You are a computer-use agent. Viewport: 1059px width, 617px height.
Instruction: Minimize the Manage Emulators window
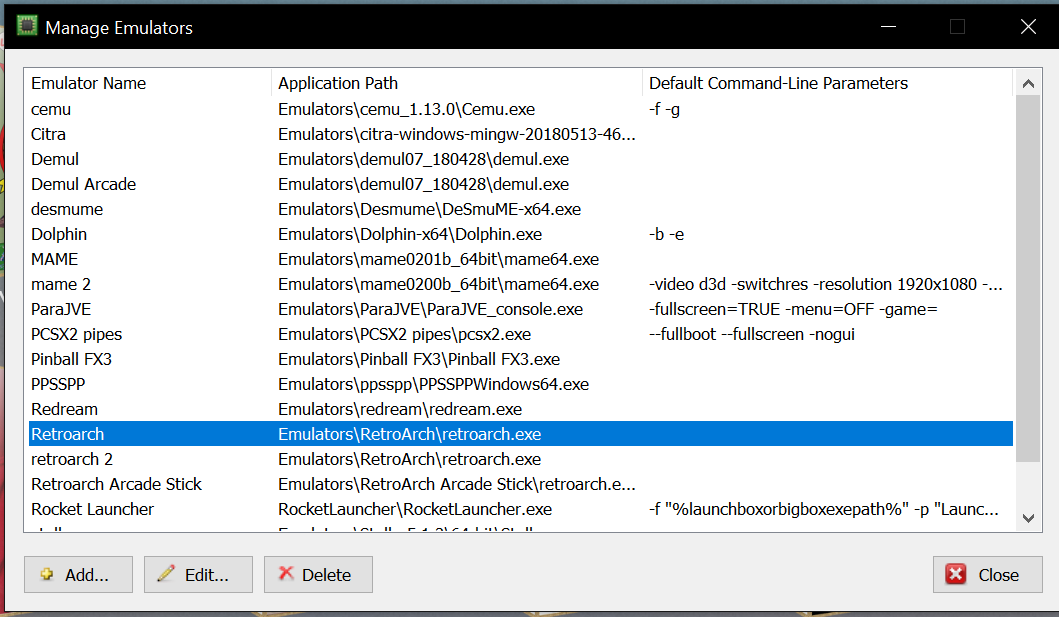pyautogui.click(x=888, y=27)
